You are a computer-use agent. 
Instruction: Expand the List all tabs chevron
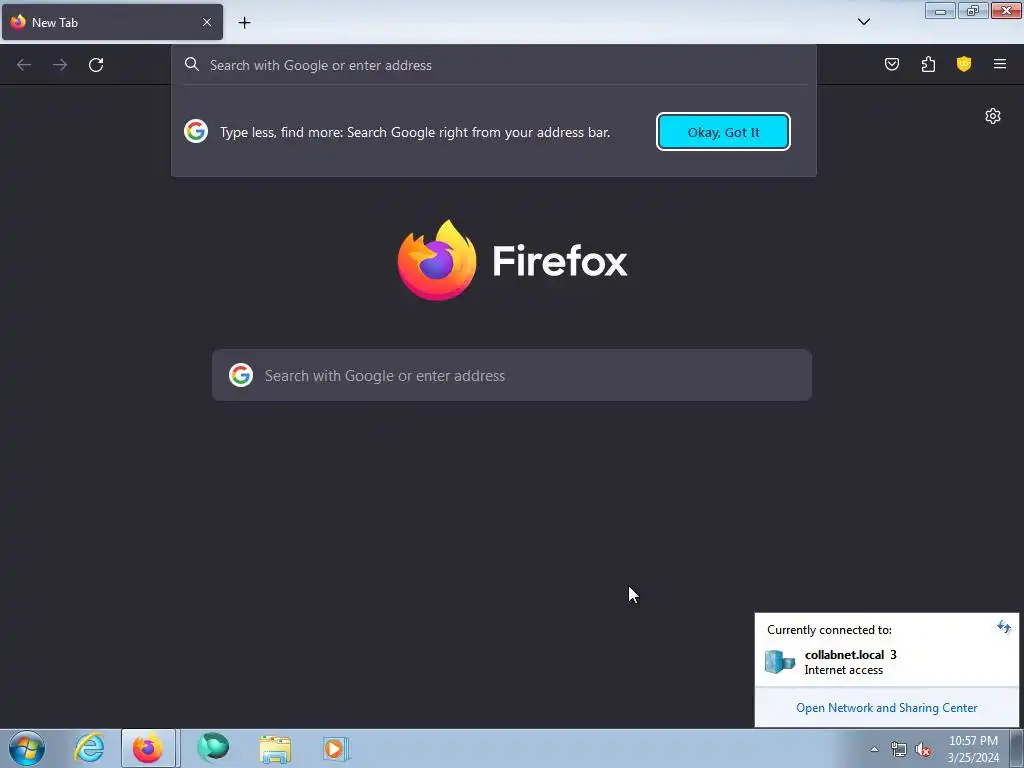pyautogui.click(x=864, y=22)
